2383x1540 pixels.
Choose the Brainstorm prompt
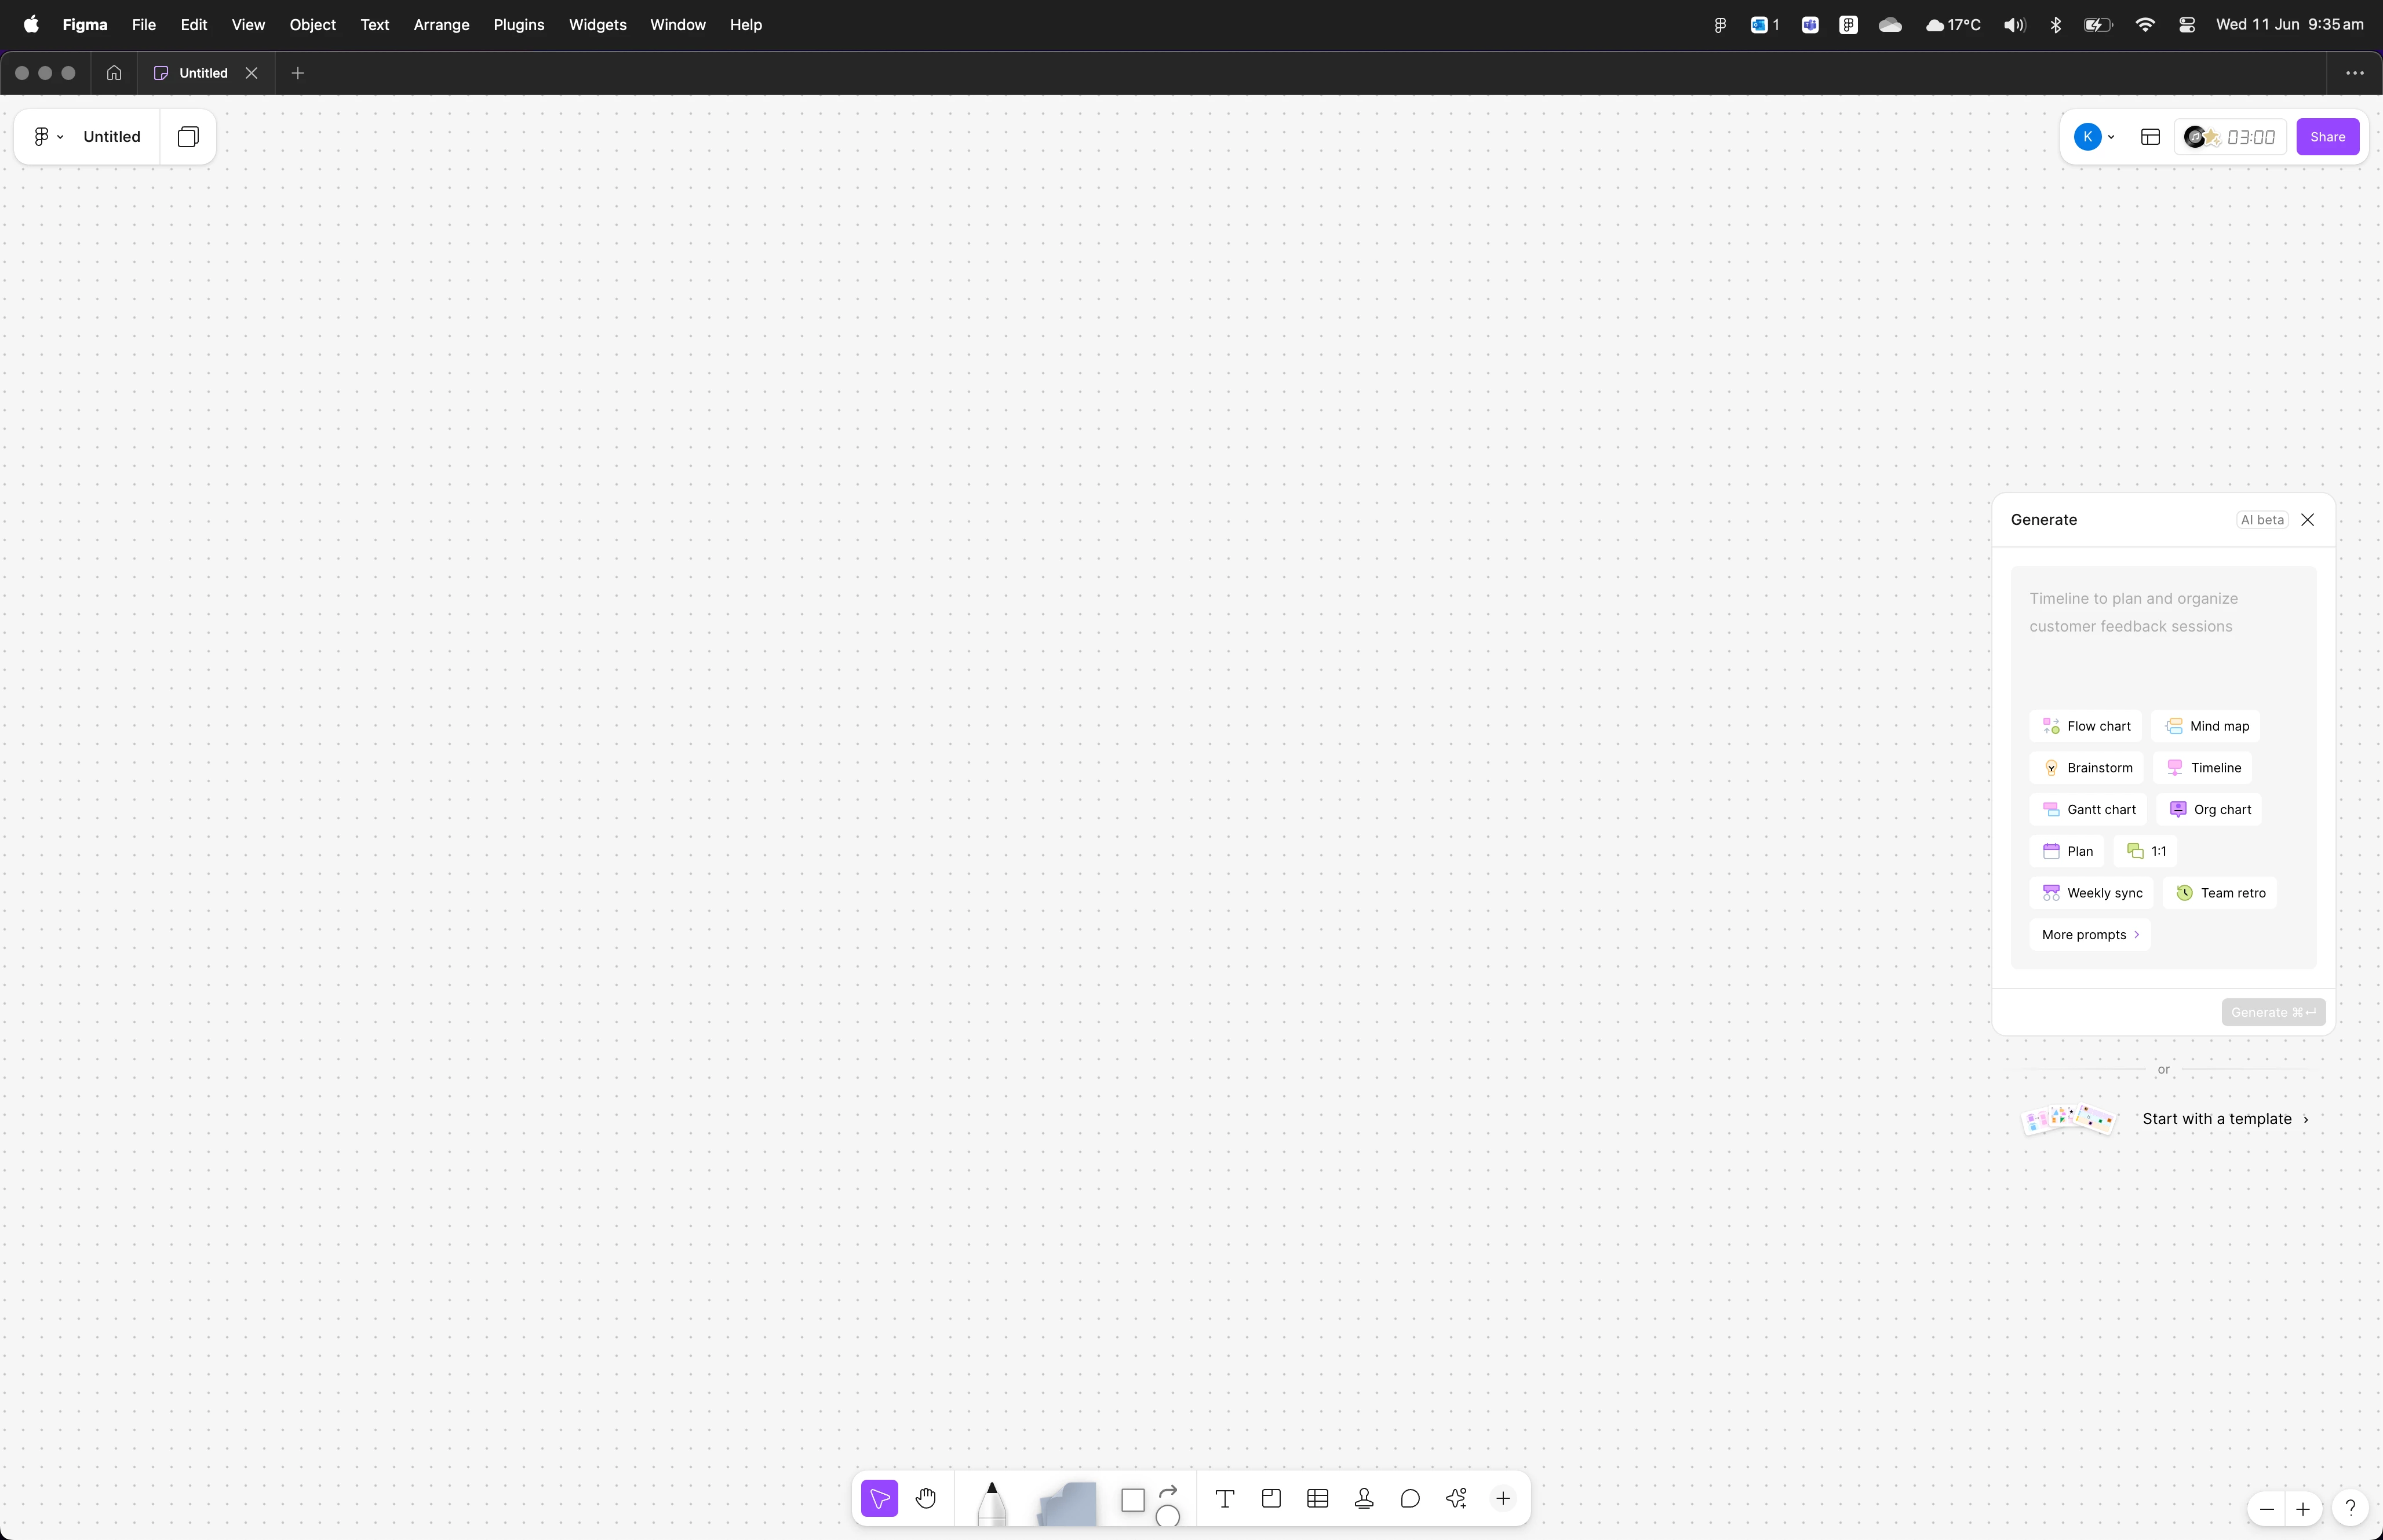coord(2086,768)
